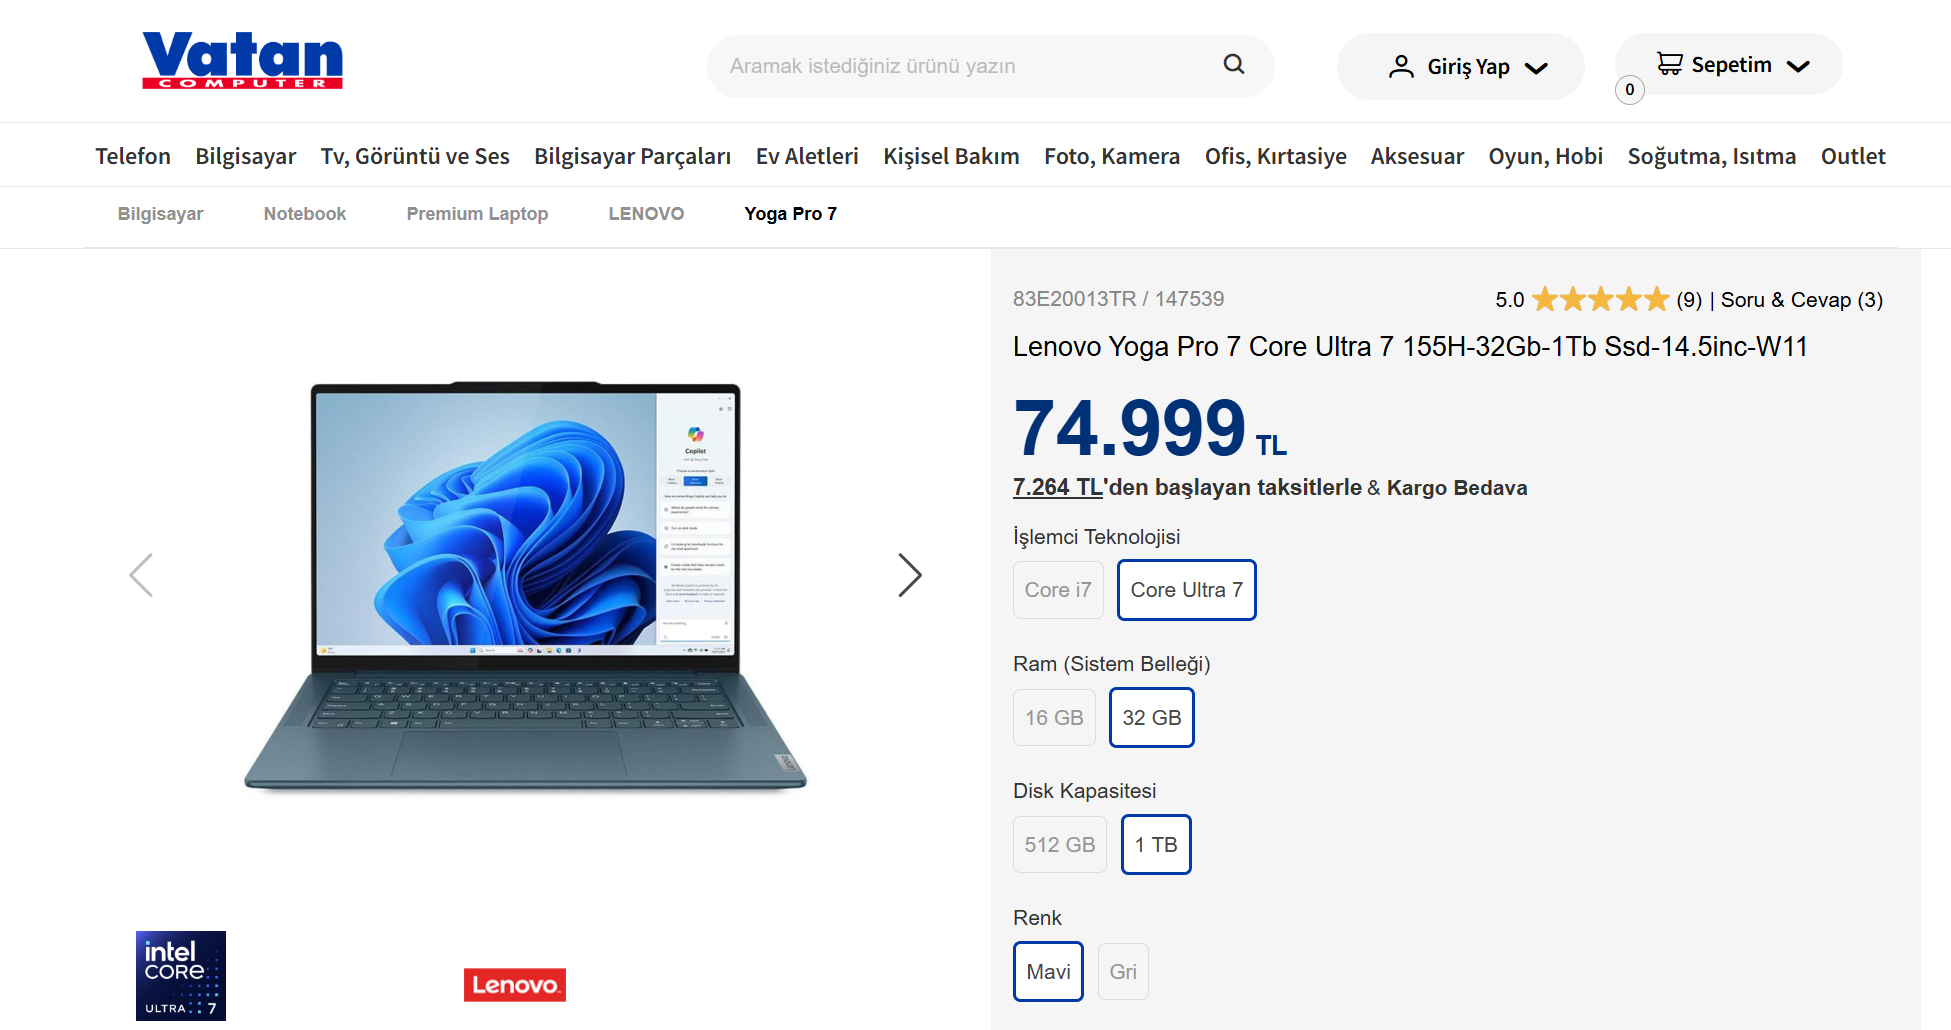Click the Lenovo brand logo

tap(515, 985)
